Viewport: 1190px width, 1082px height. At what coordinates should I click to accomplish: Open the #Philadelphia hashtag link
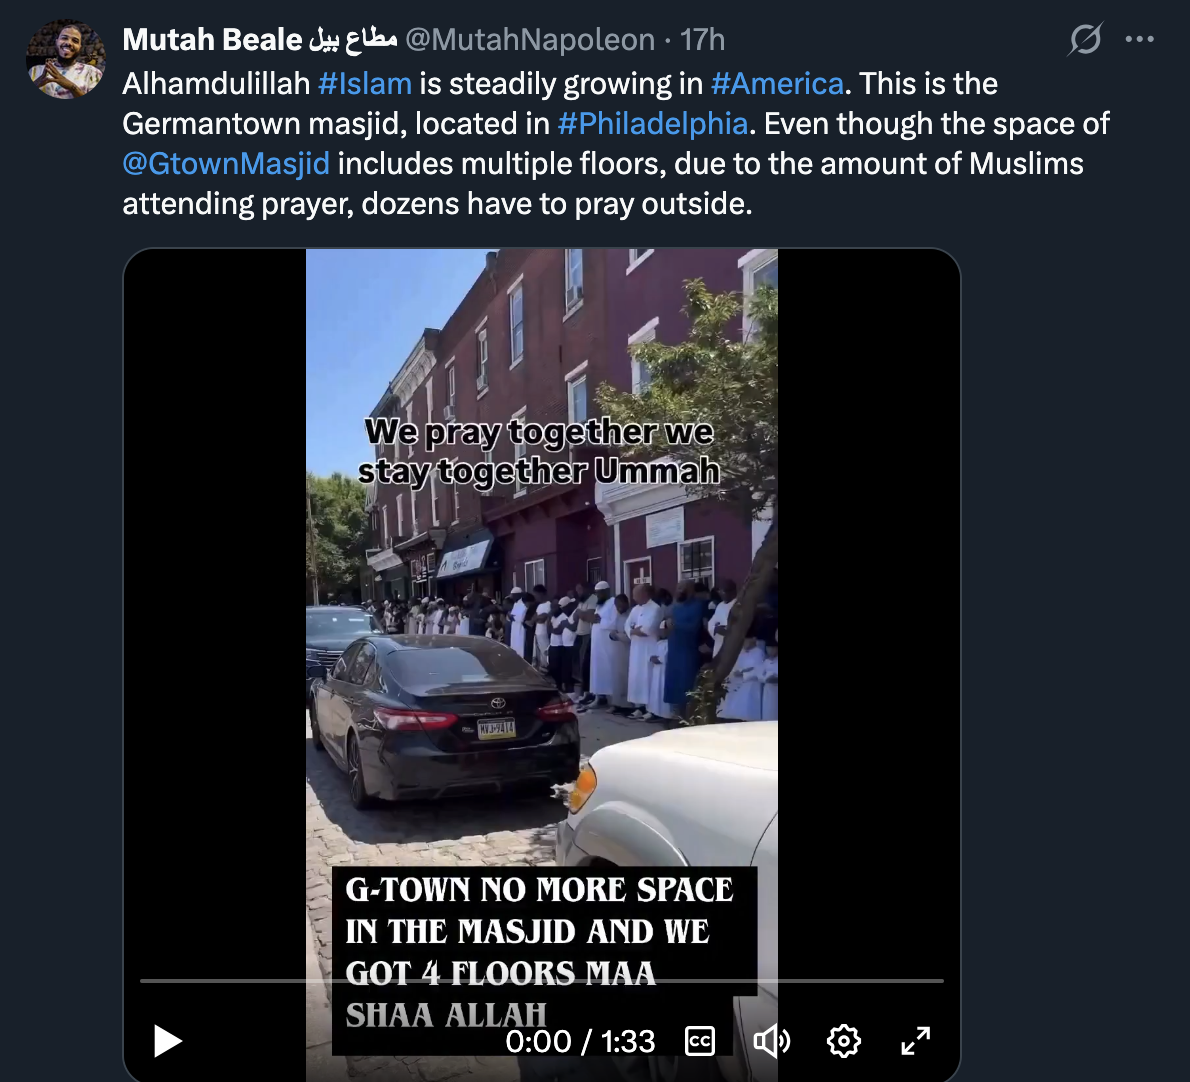point(653,124)
